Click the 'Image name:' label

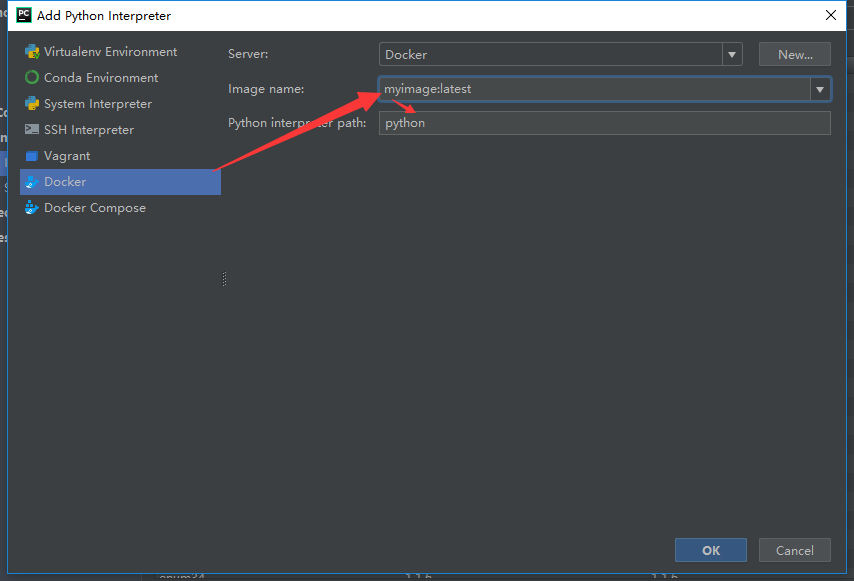pos(266,89)
